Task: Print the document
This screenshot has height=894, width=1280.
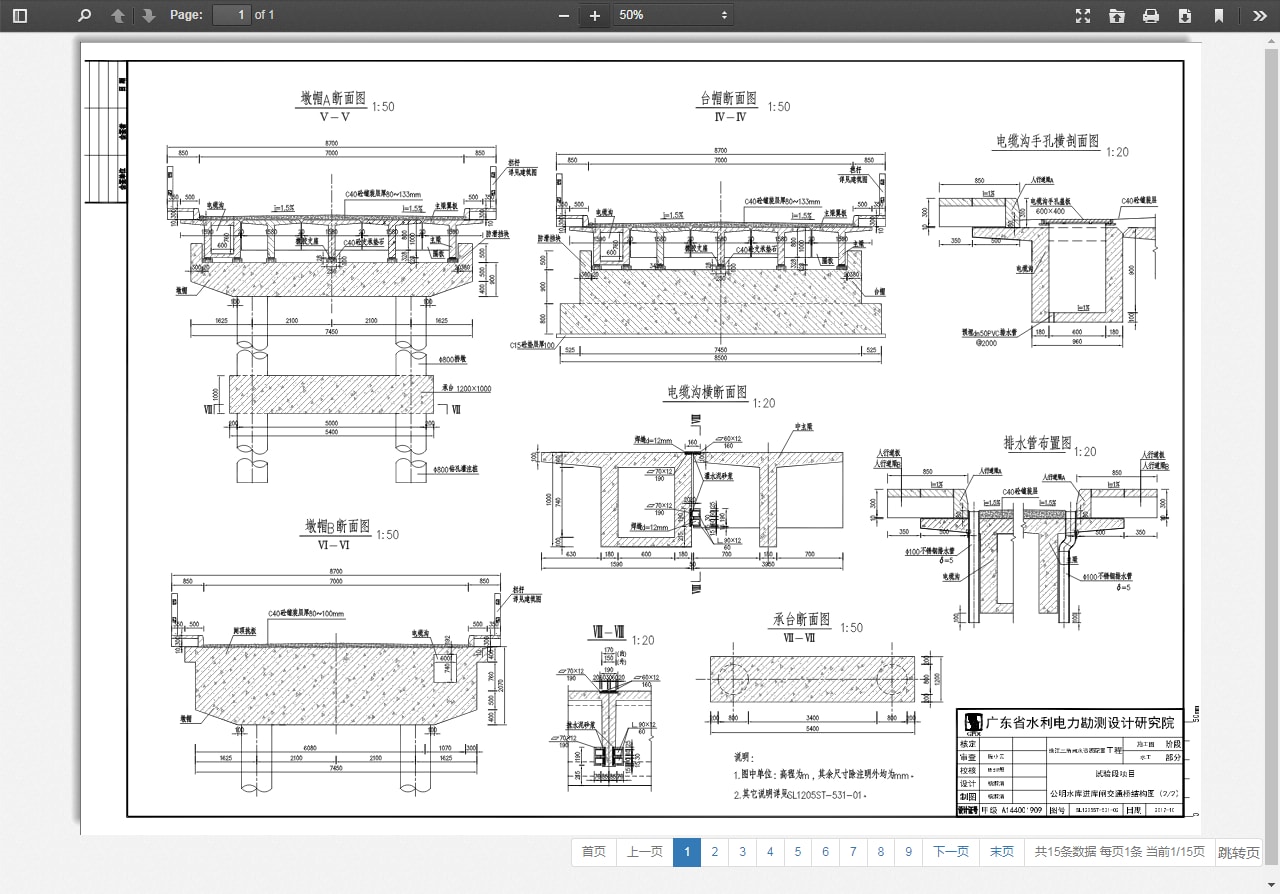Action: (1151, 15)
